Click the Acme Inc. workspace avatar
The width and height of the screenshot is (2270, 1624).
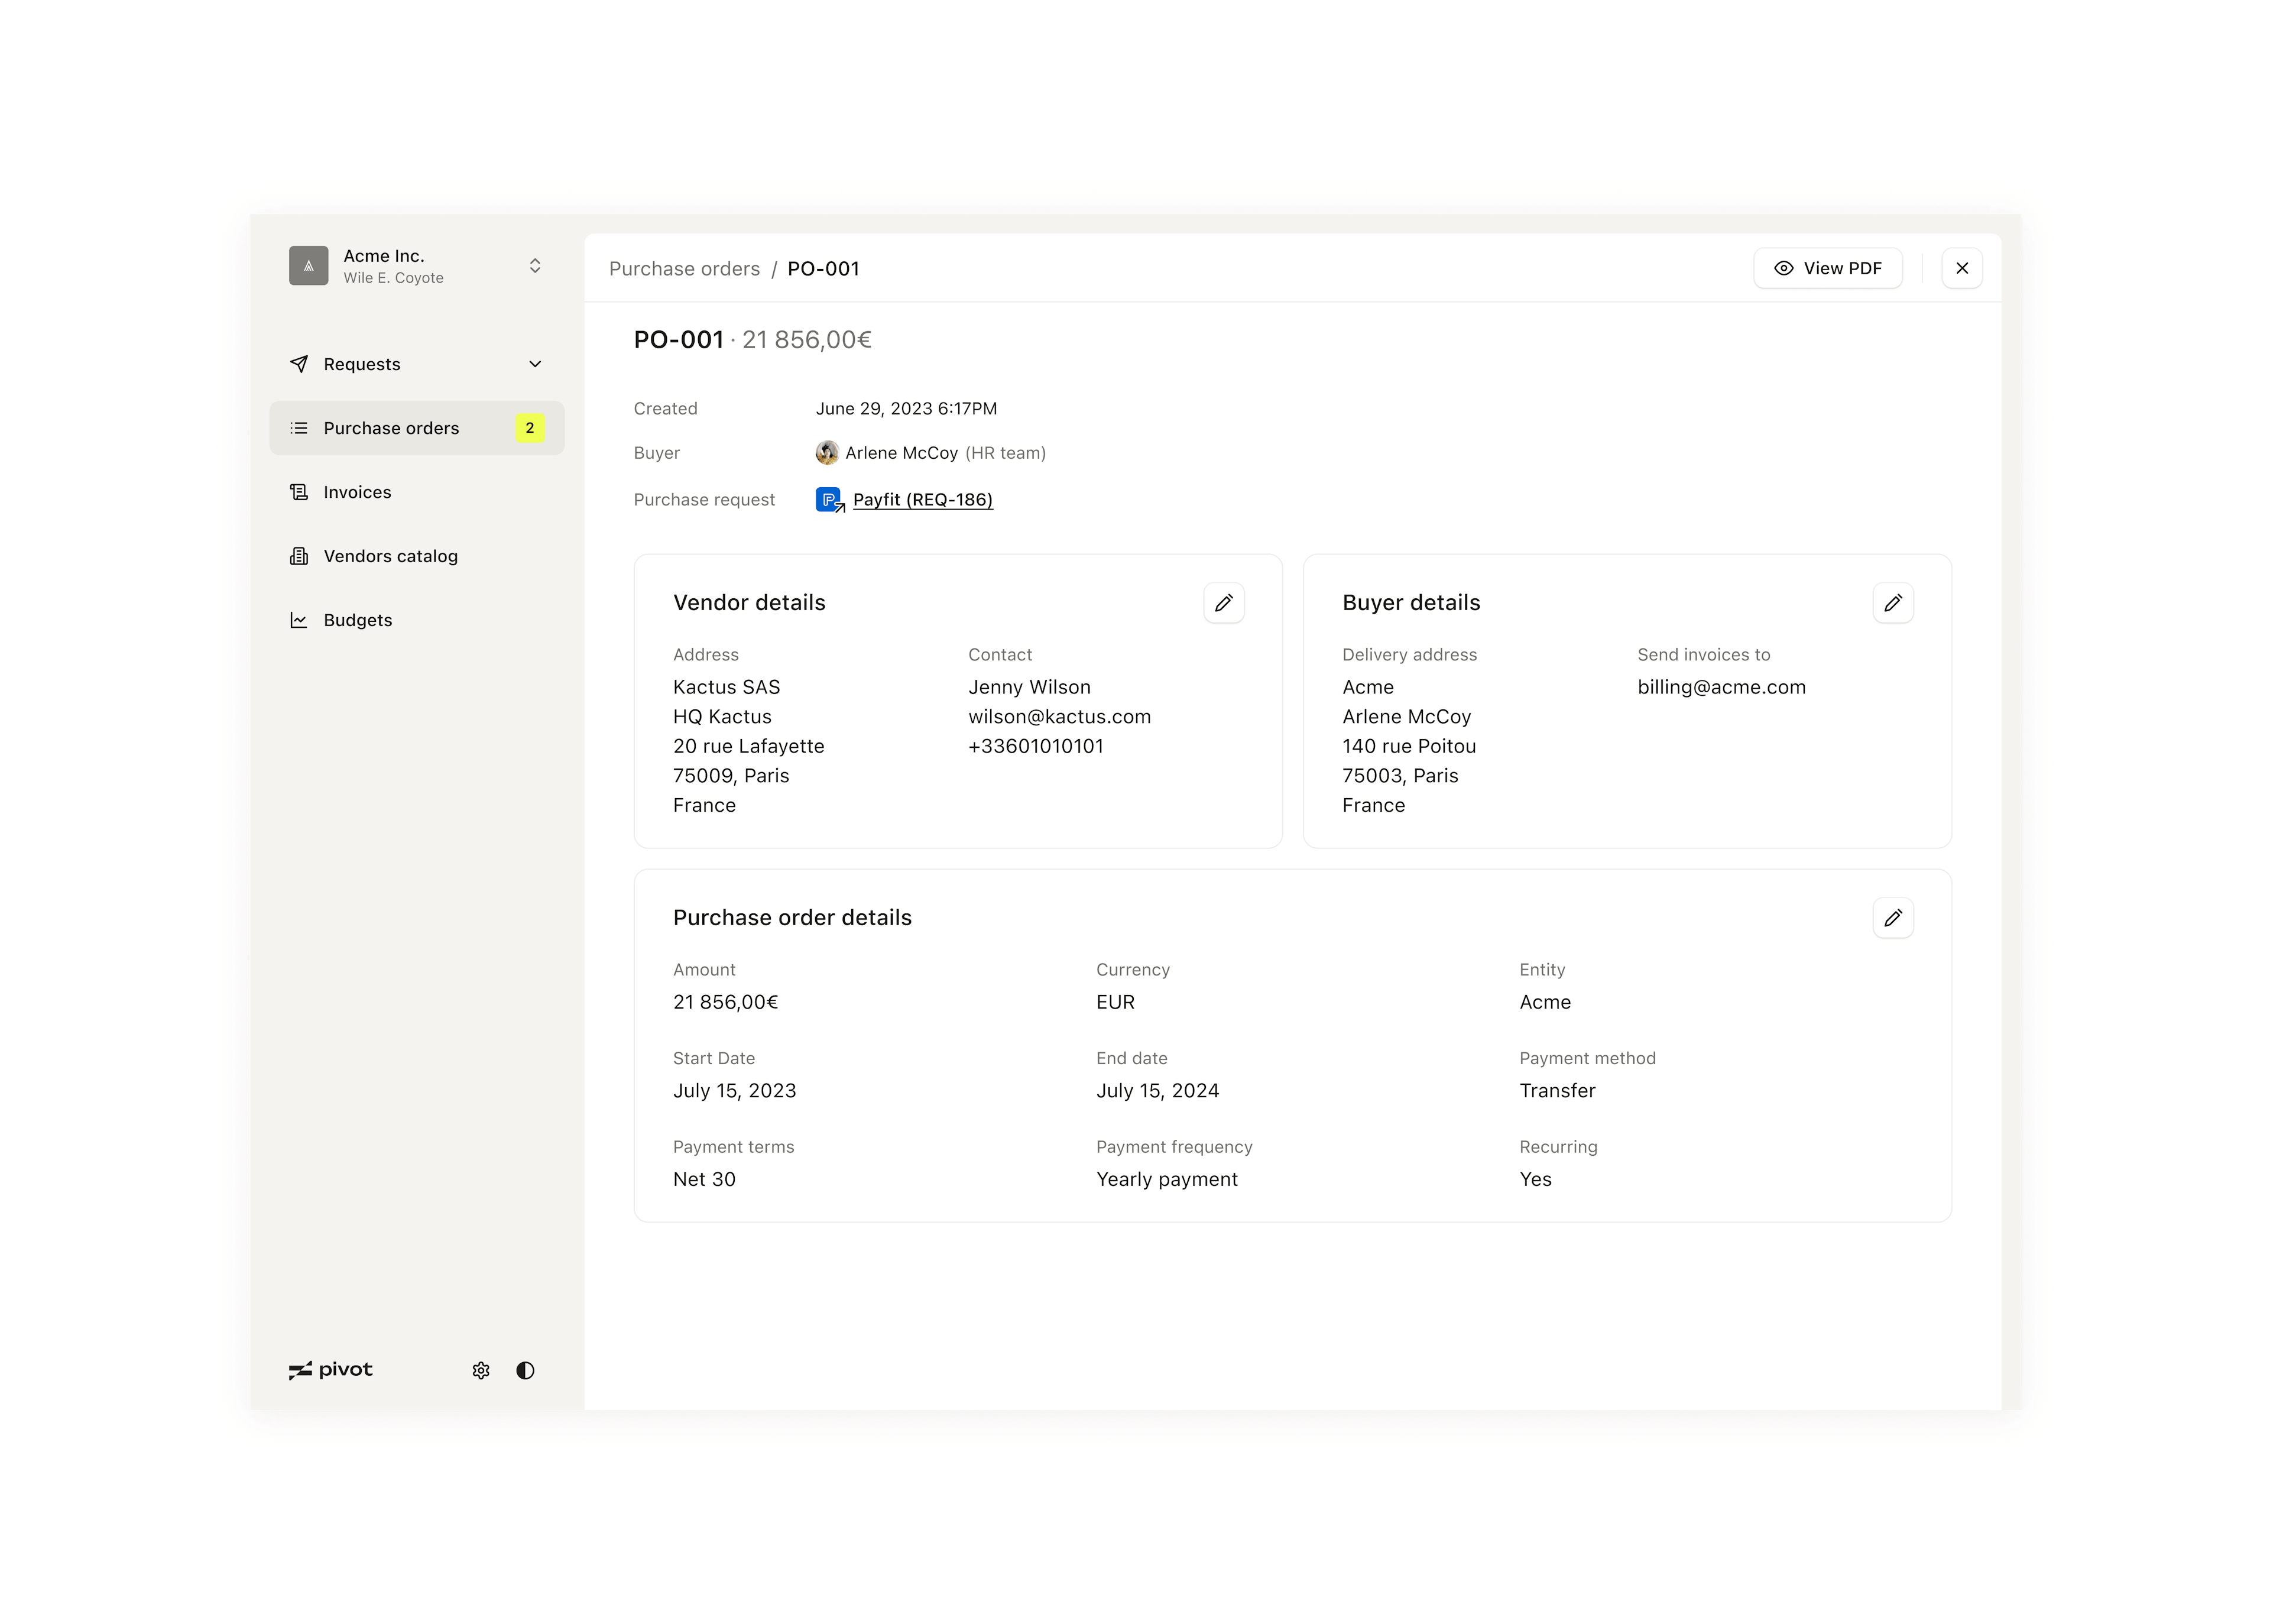click(308, 266)
